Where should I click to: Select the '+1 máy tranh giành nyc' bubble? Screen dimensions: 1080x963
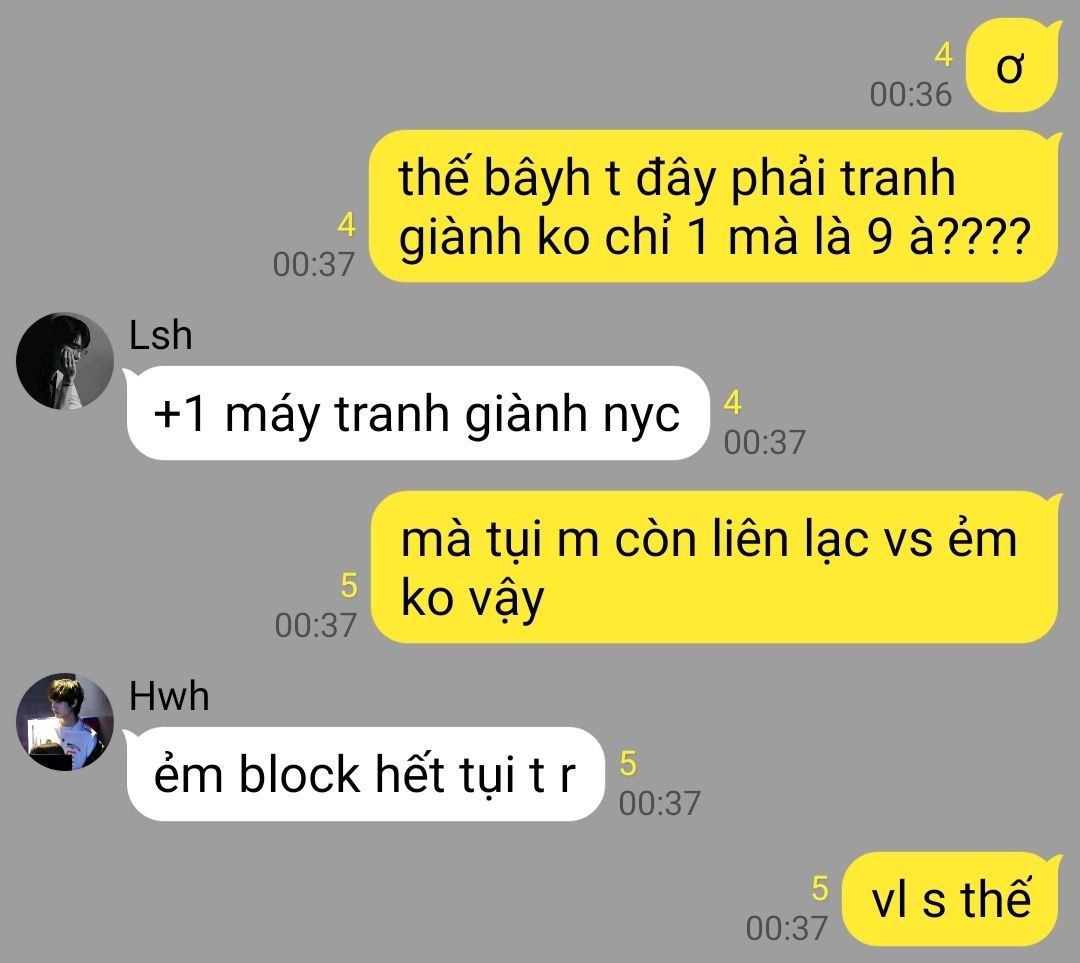pos(418,413)
